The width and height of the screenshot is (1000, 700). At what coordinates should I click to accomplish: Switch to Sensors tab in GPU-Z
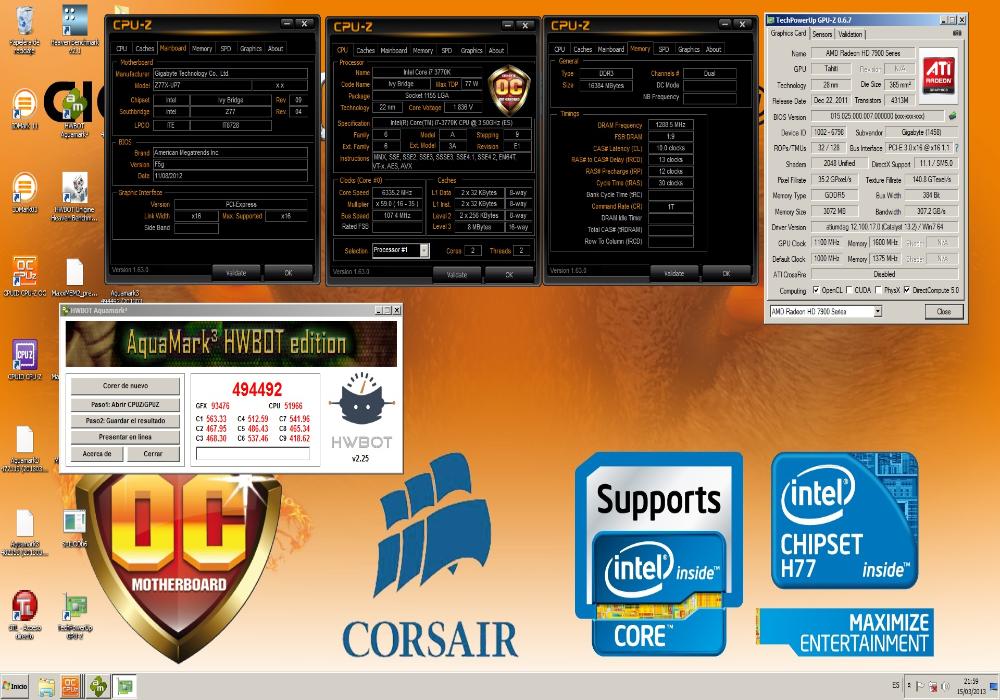822,34
